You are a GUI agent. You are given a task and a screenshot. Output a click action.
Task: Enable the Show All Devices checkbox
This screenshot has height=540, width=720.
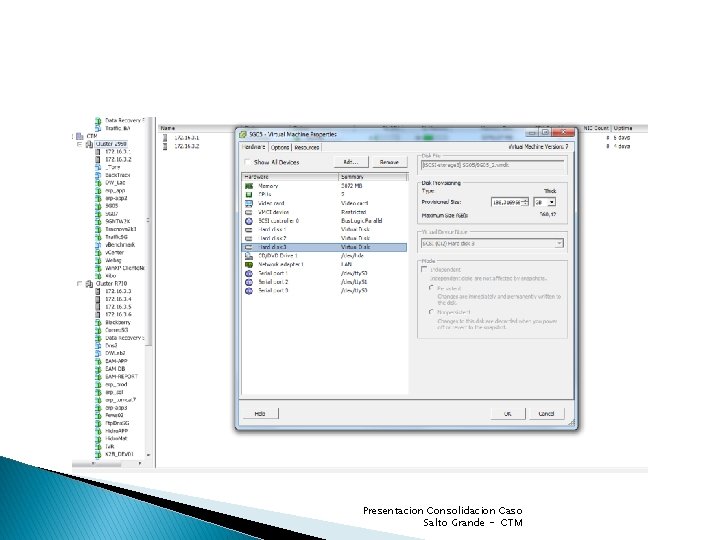tap(248, 162)
